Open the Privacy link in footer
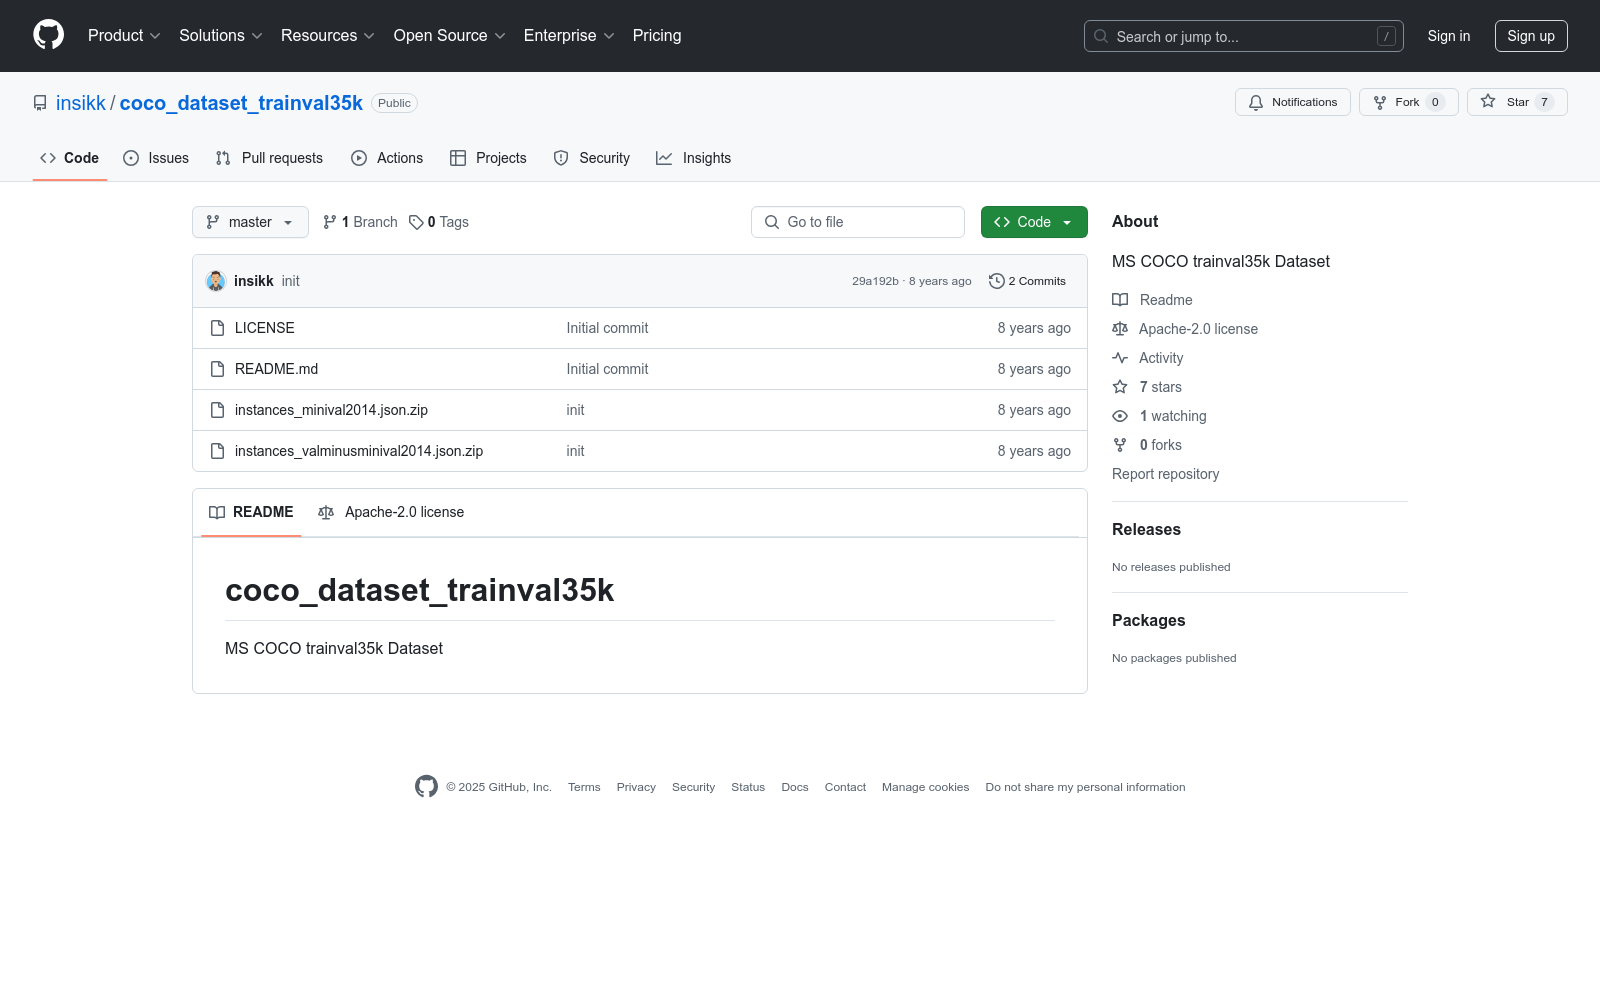The image size is (1600, 1000). (x=636, y=787)
